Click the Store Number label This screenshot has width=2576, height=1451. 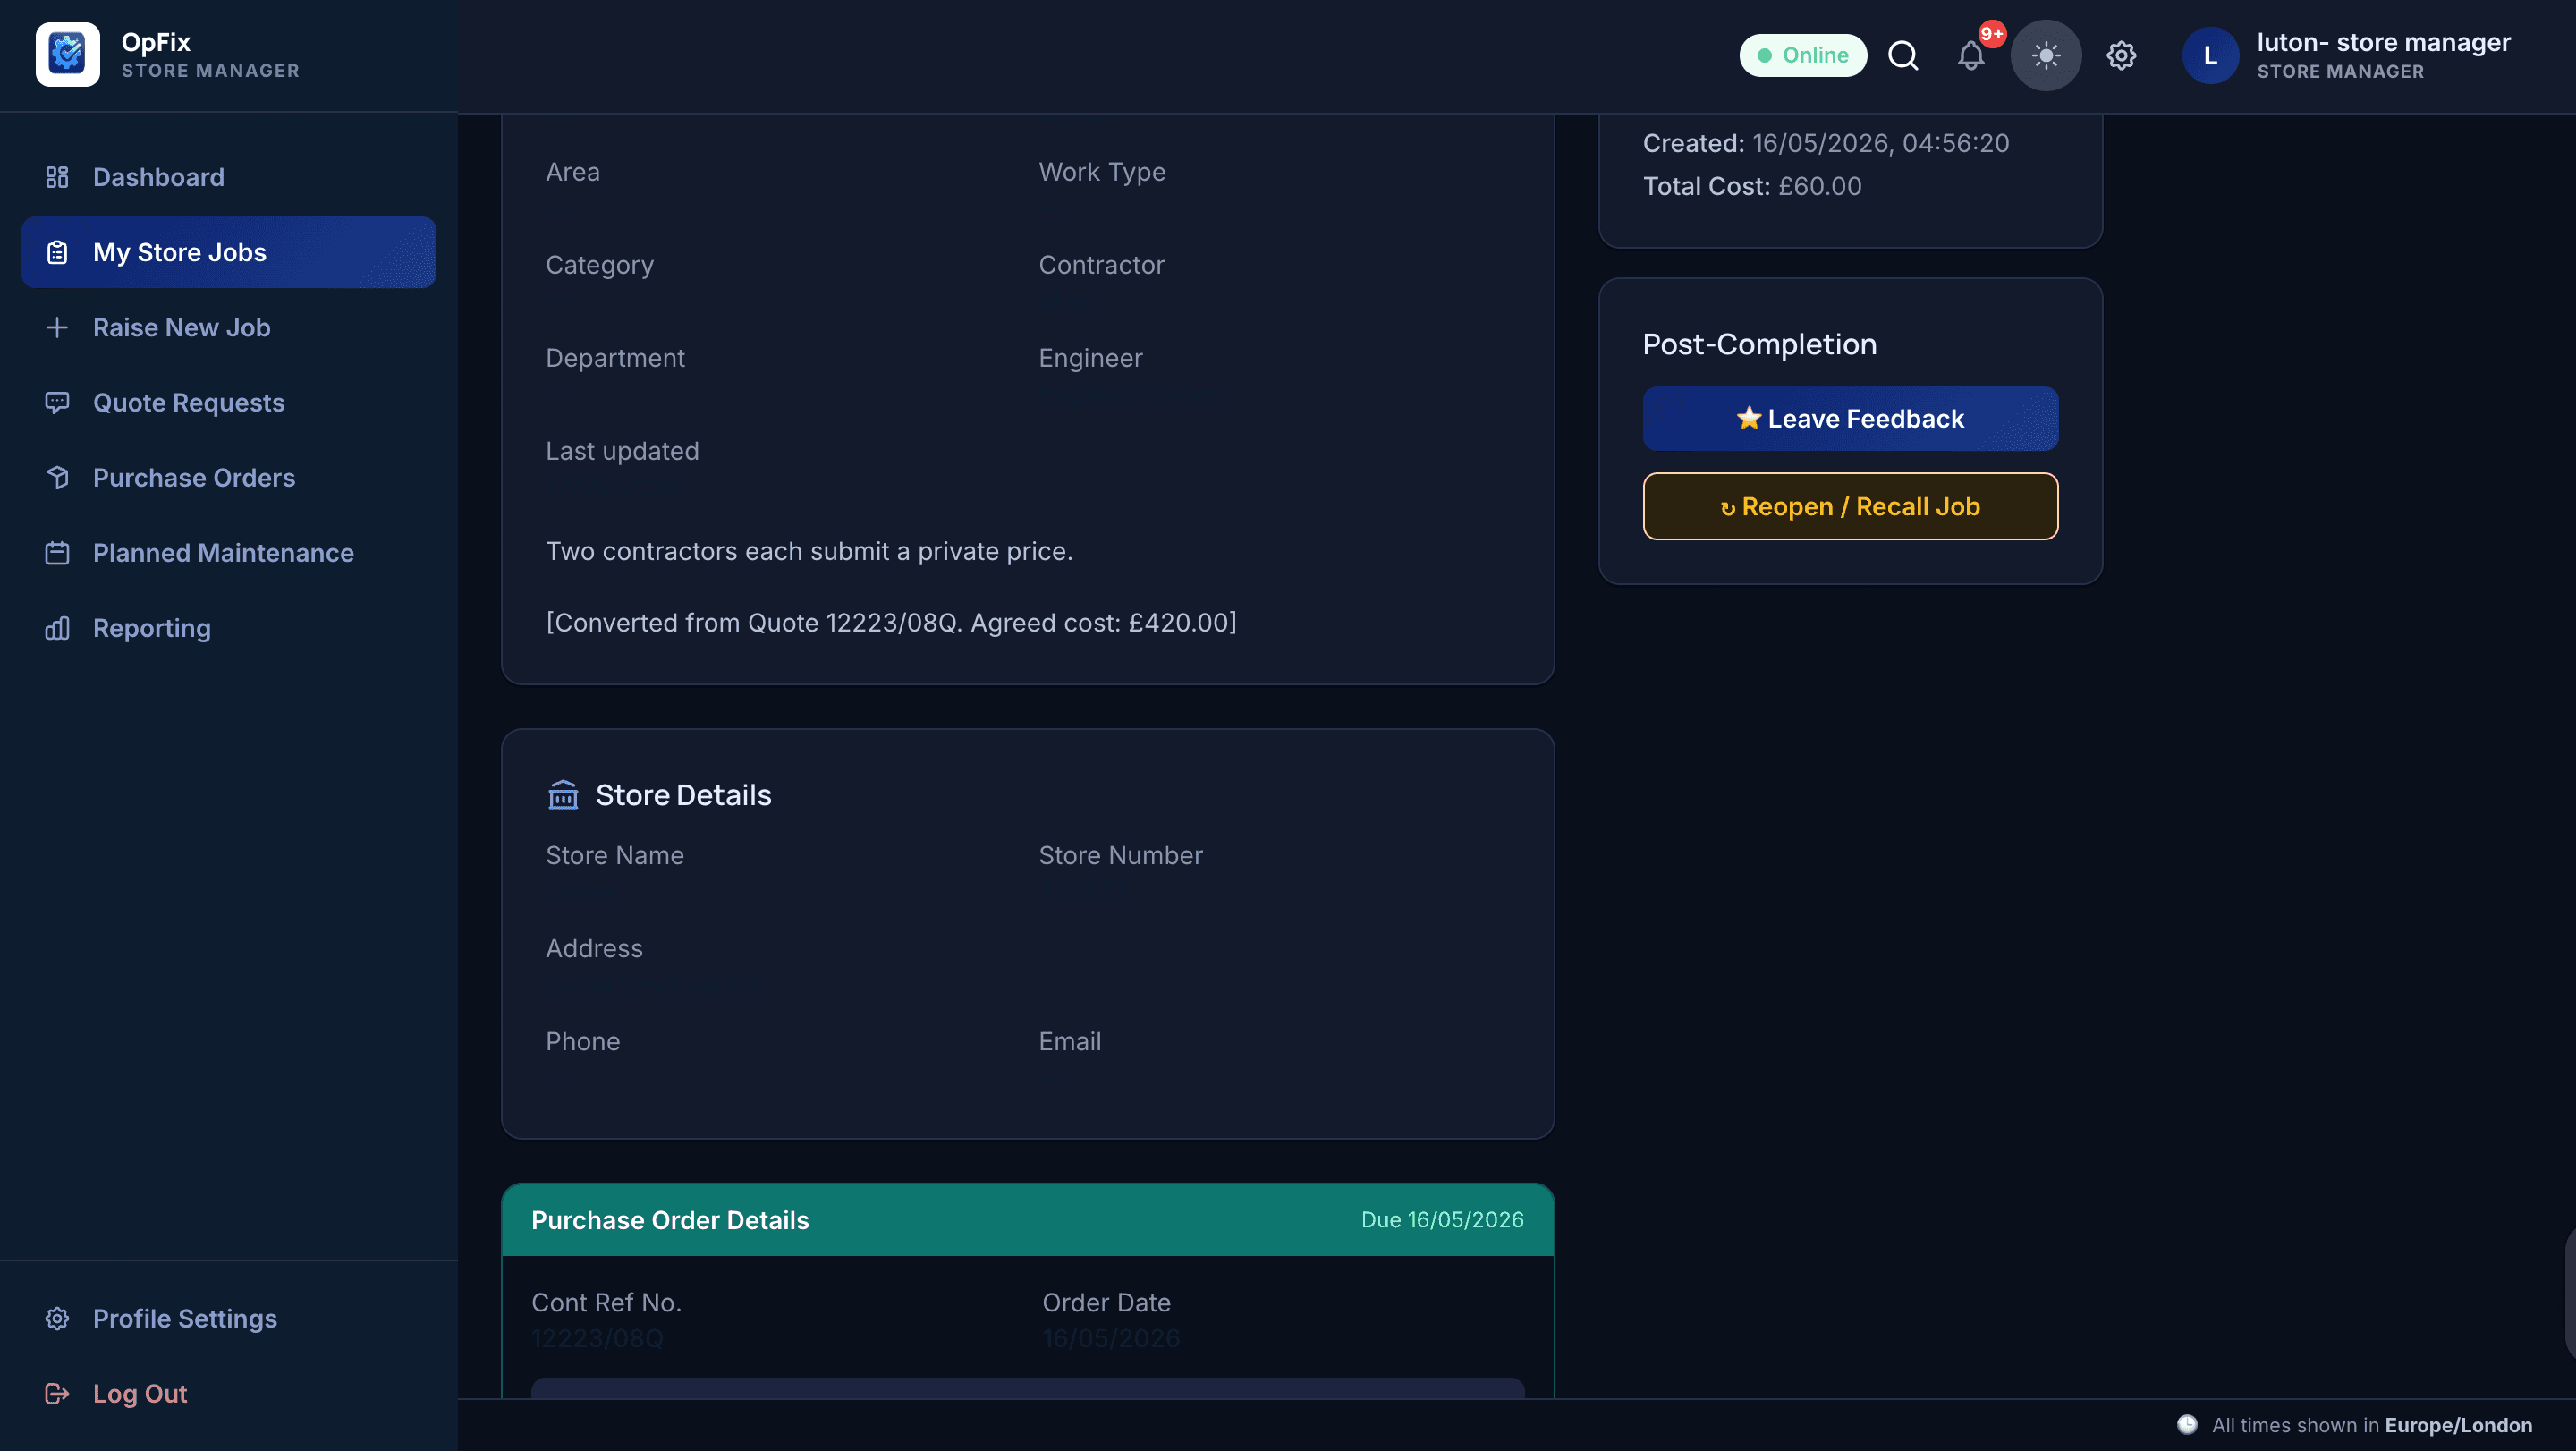point(1120,855)
